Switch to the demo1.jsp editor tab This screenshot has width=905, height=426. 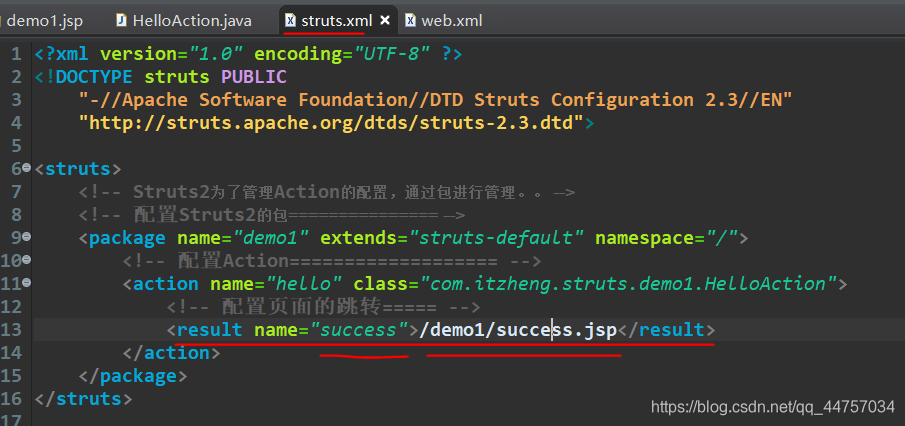[44, 21]
